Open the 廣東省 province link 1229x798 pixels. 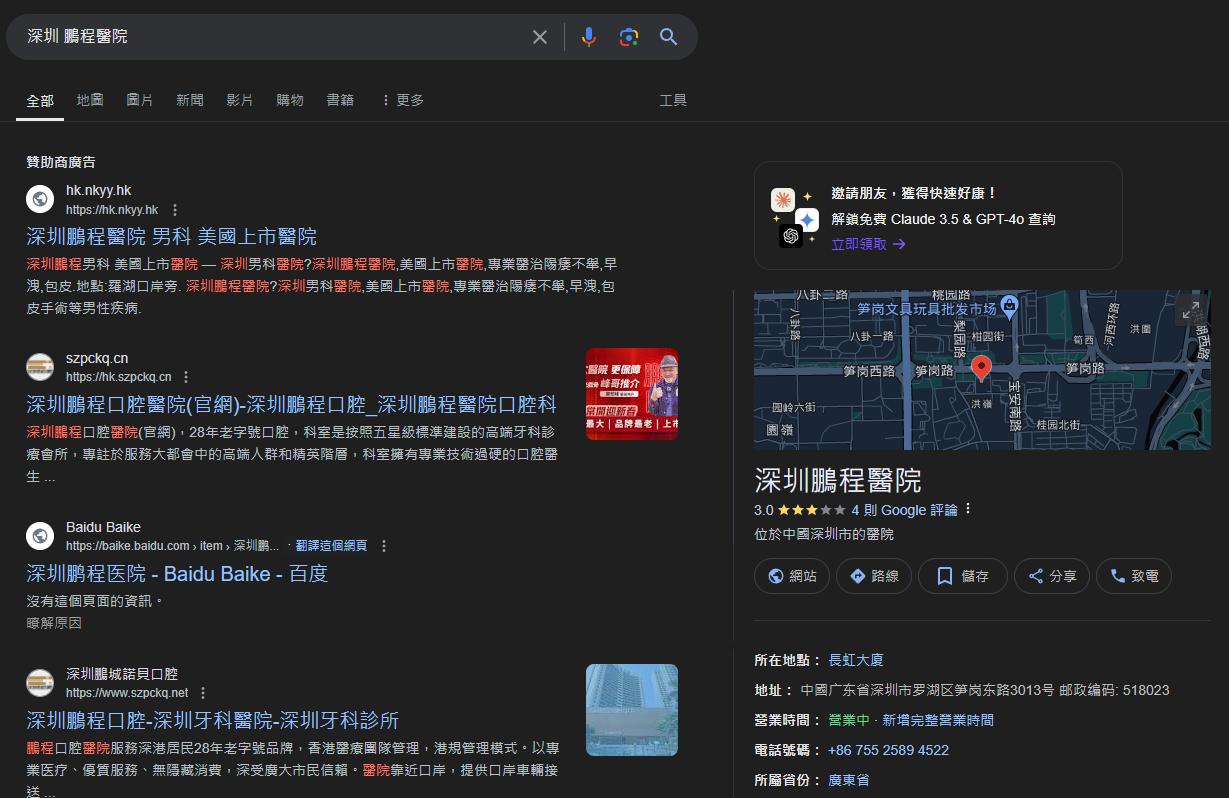(849, 781)
